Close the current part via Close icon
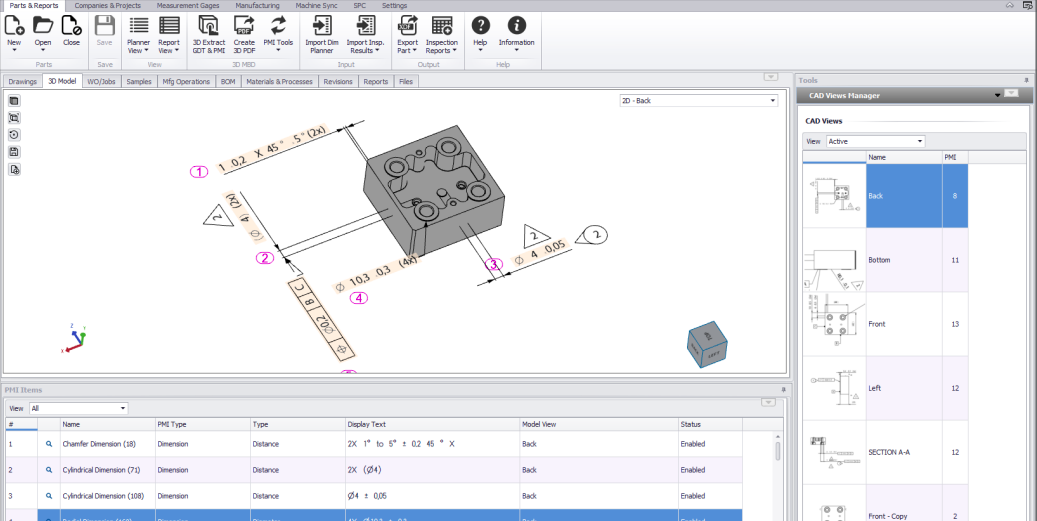 [71, 25]
